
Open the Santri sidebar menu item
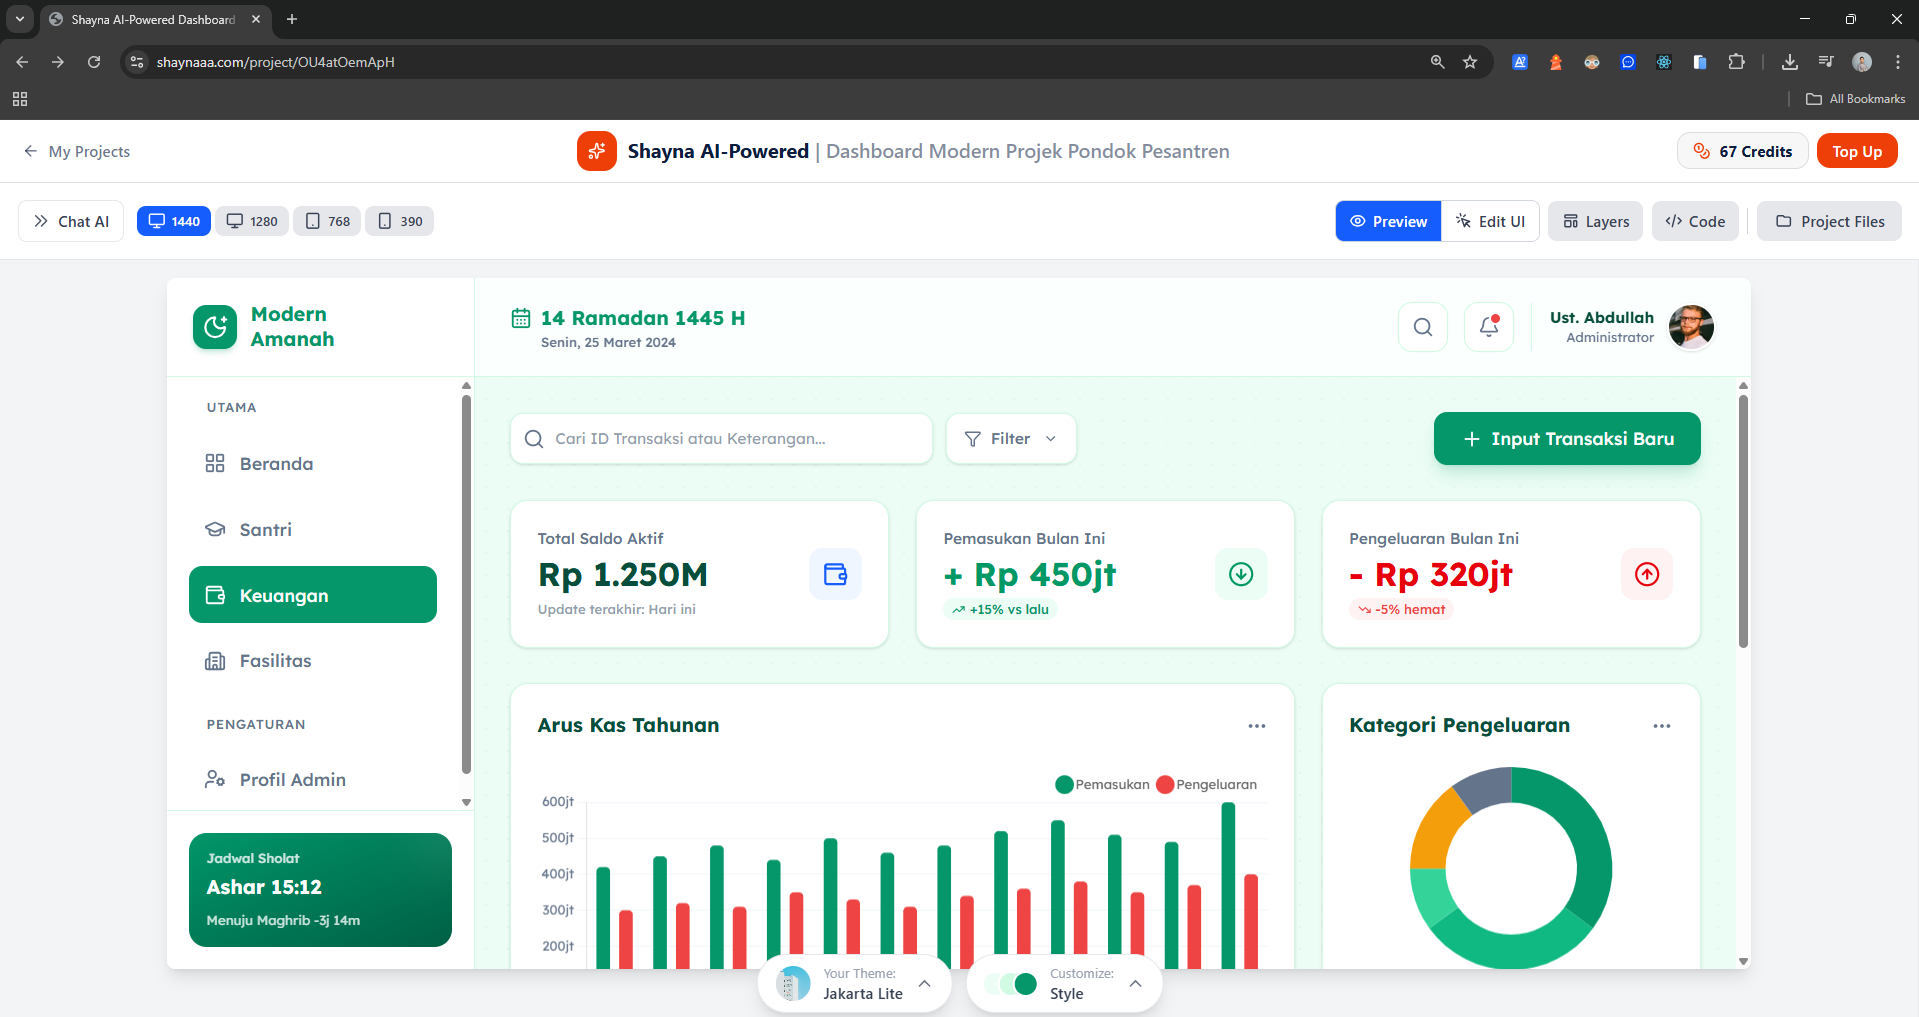(x=265, y=530)
